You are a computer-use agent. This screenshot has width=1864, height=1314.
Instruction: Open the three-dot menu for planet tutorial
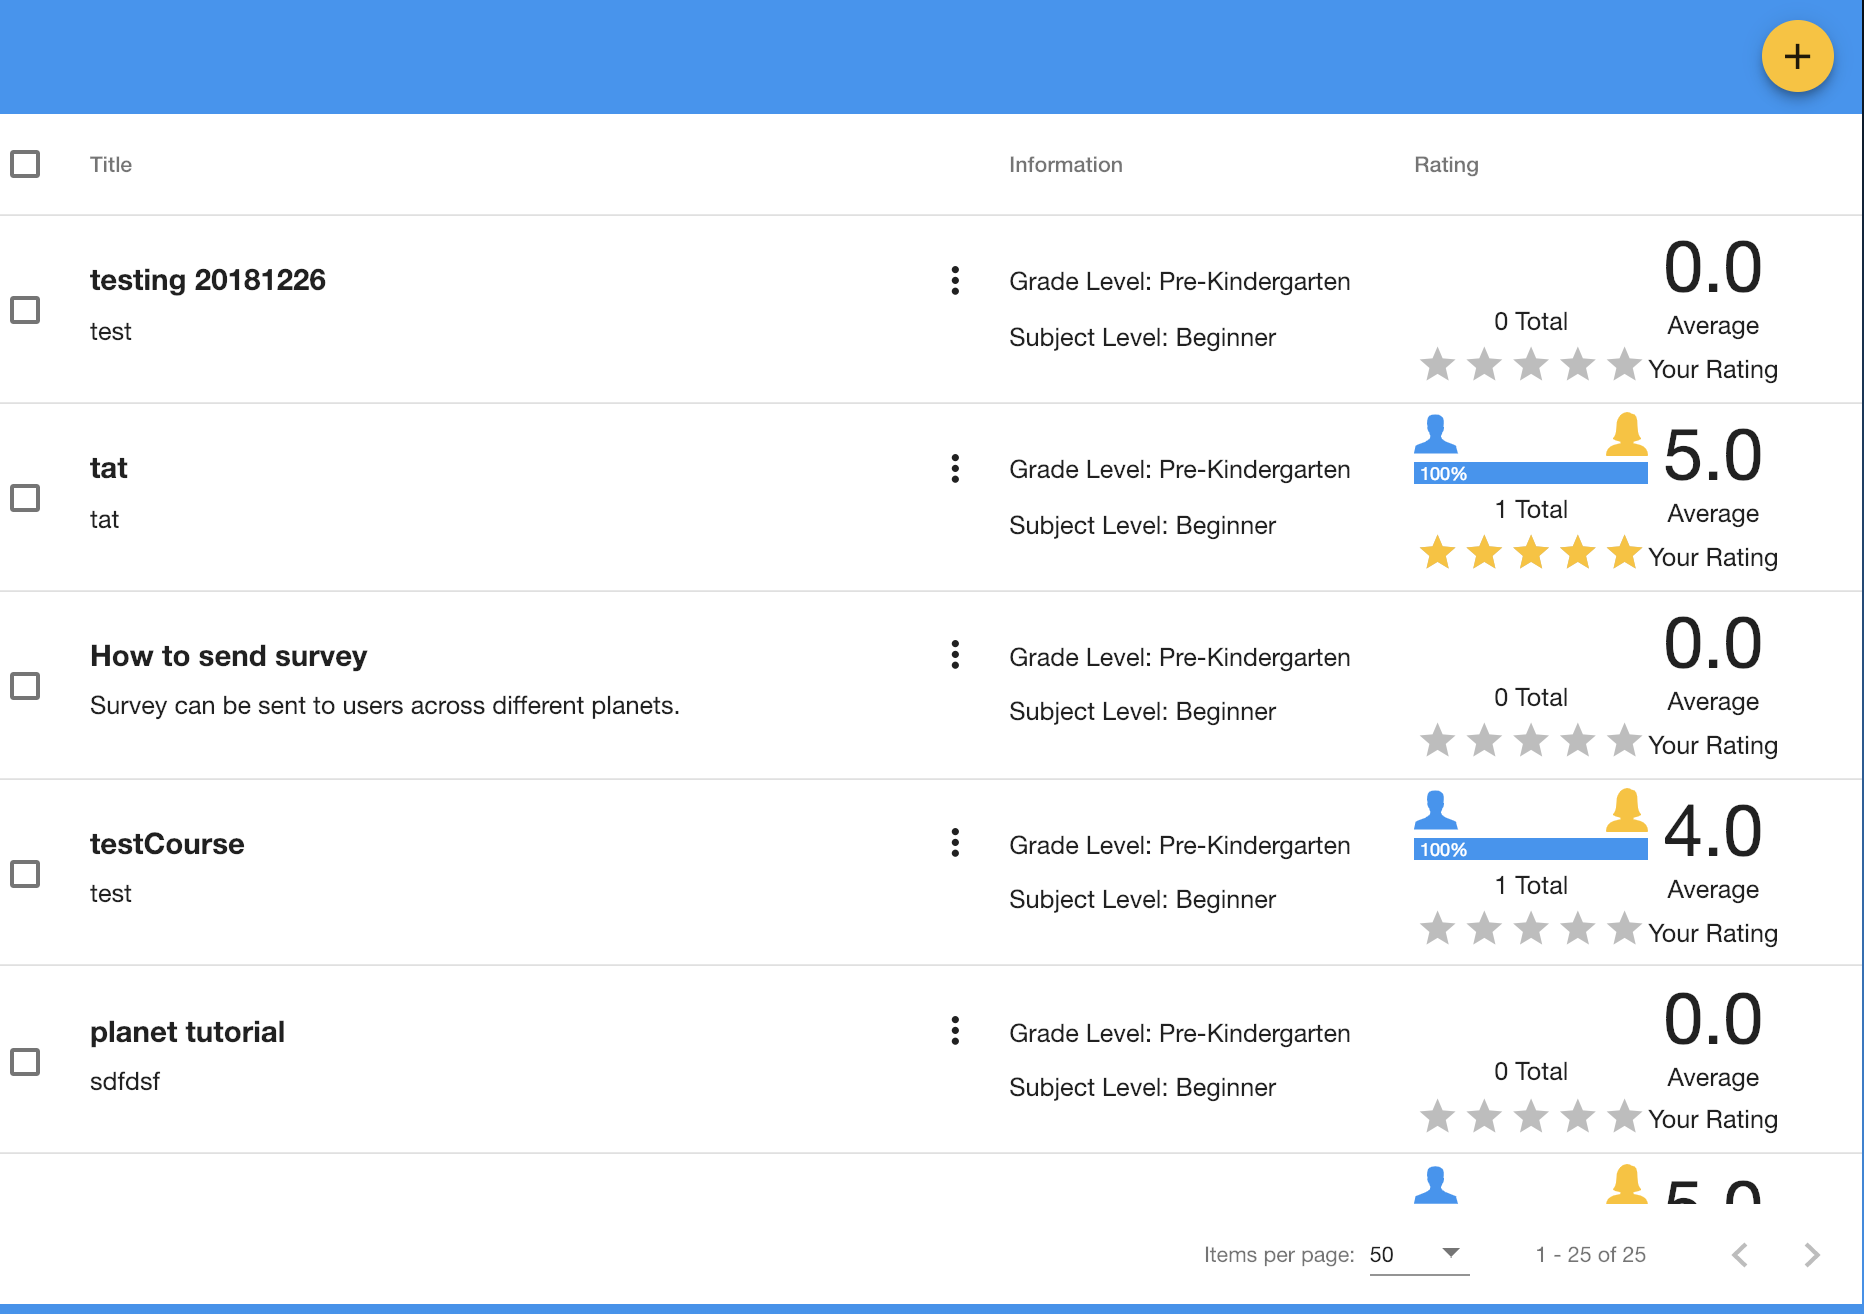pyautogui.click(x=955, y=1031)
